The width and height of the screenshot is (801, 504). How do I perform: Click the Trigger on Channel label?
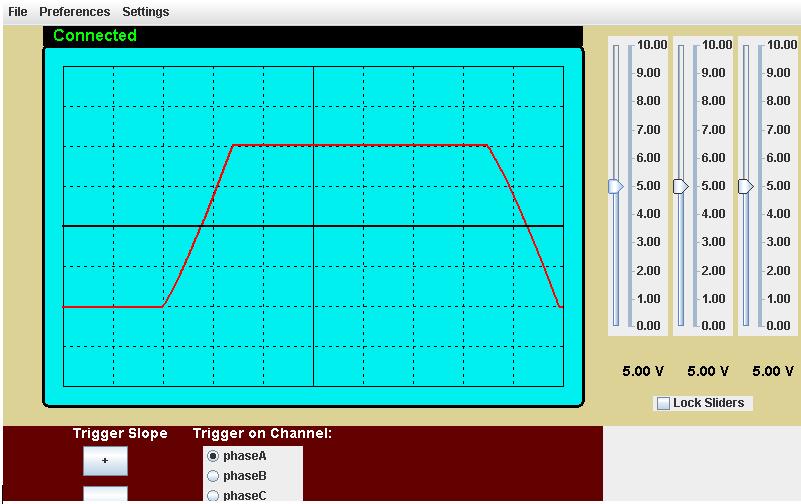pyautogui.click(x=262, y=434)
